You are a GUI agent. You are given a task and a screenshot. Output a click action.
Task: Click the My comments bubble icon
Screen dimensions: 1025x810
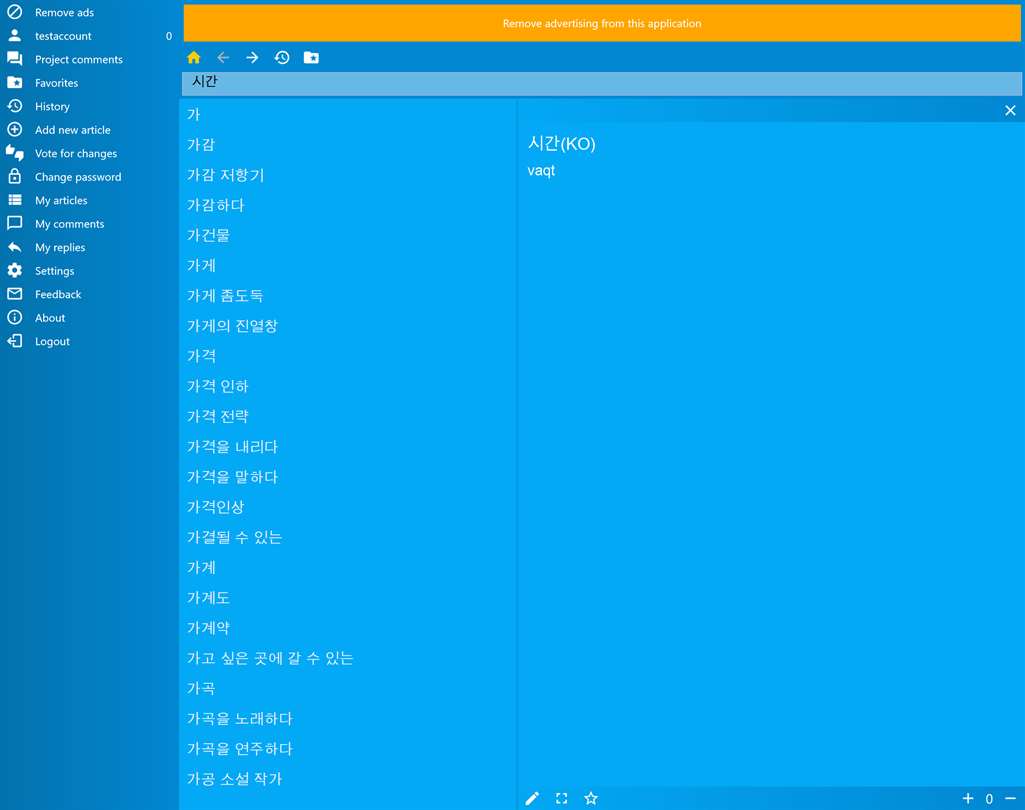(14, 224)
